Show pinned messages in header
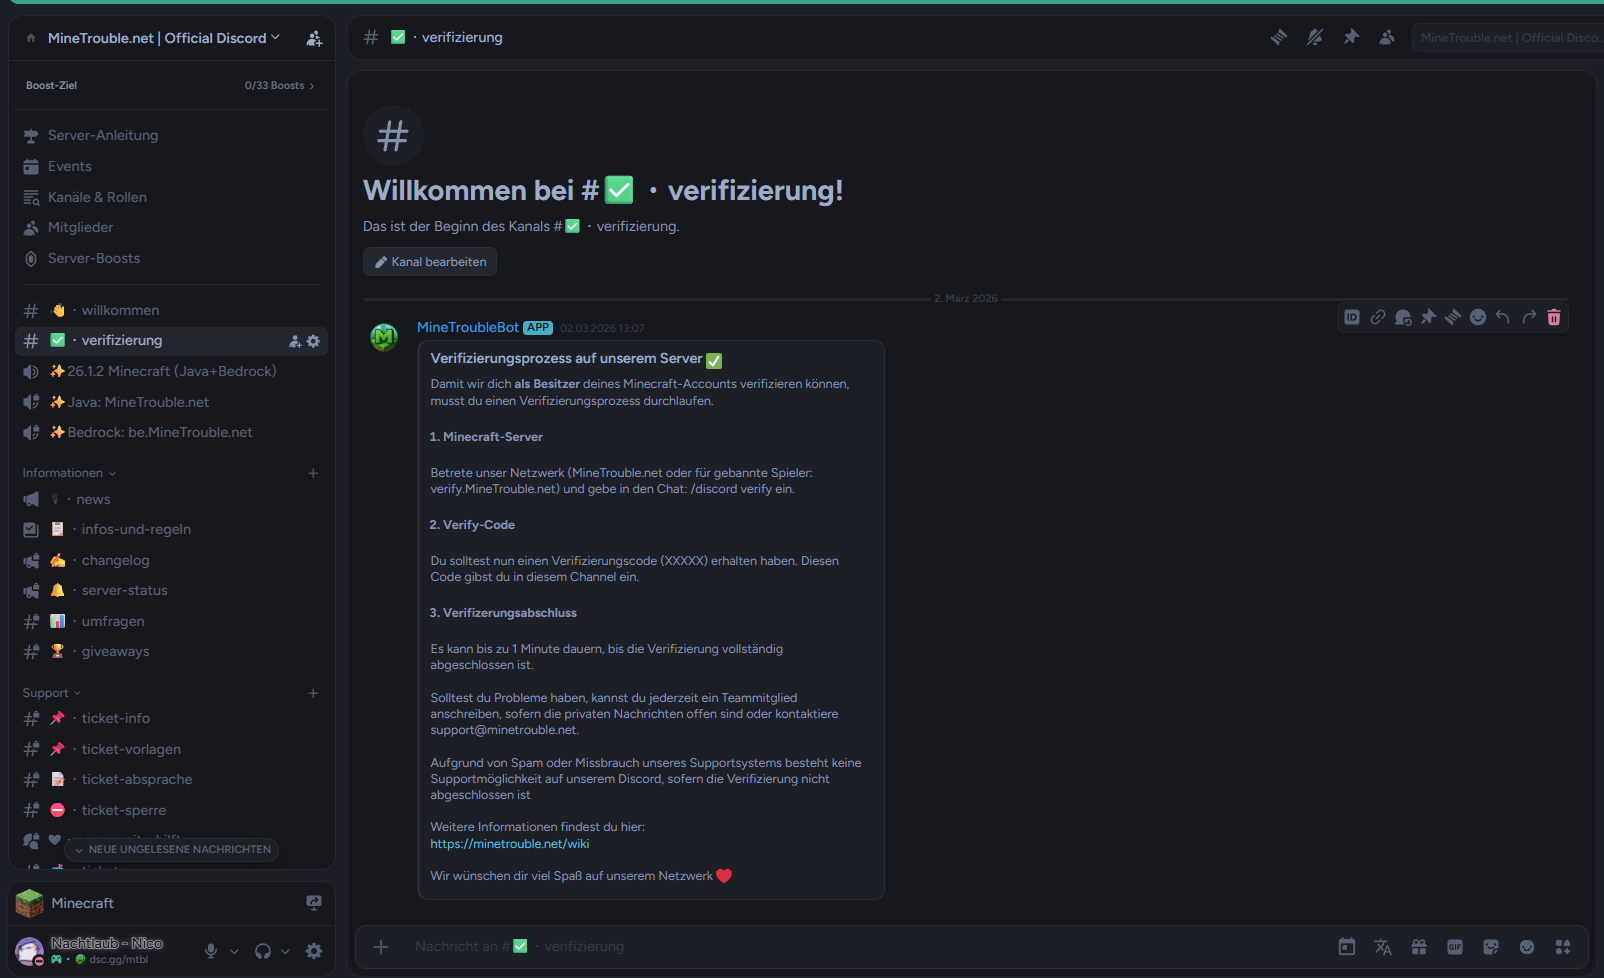 [x=1351, y=37]
